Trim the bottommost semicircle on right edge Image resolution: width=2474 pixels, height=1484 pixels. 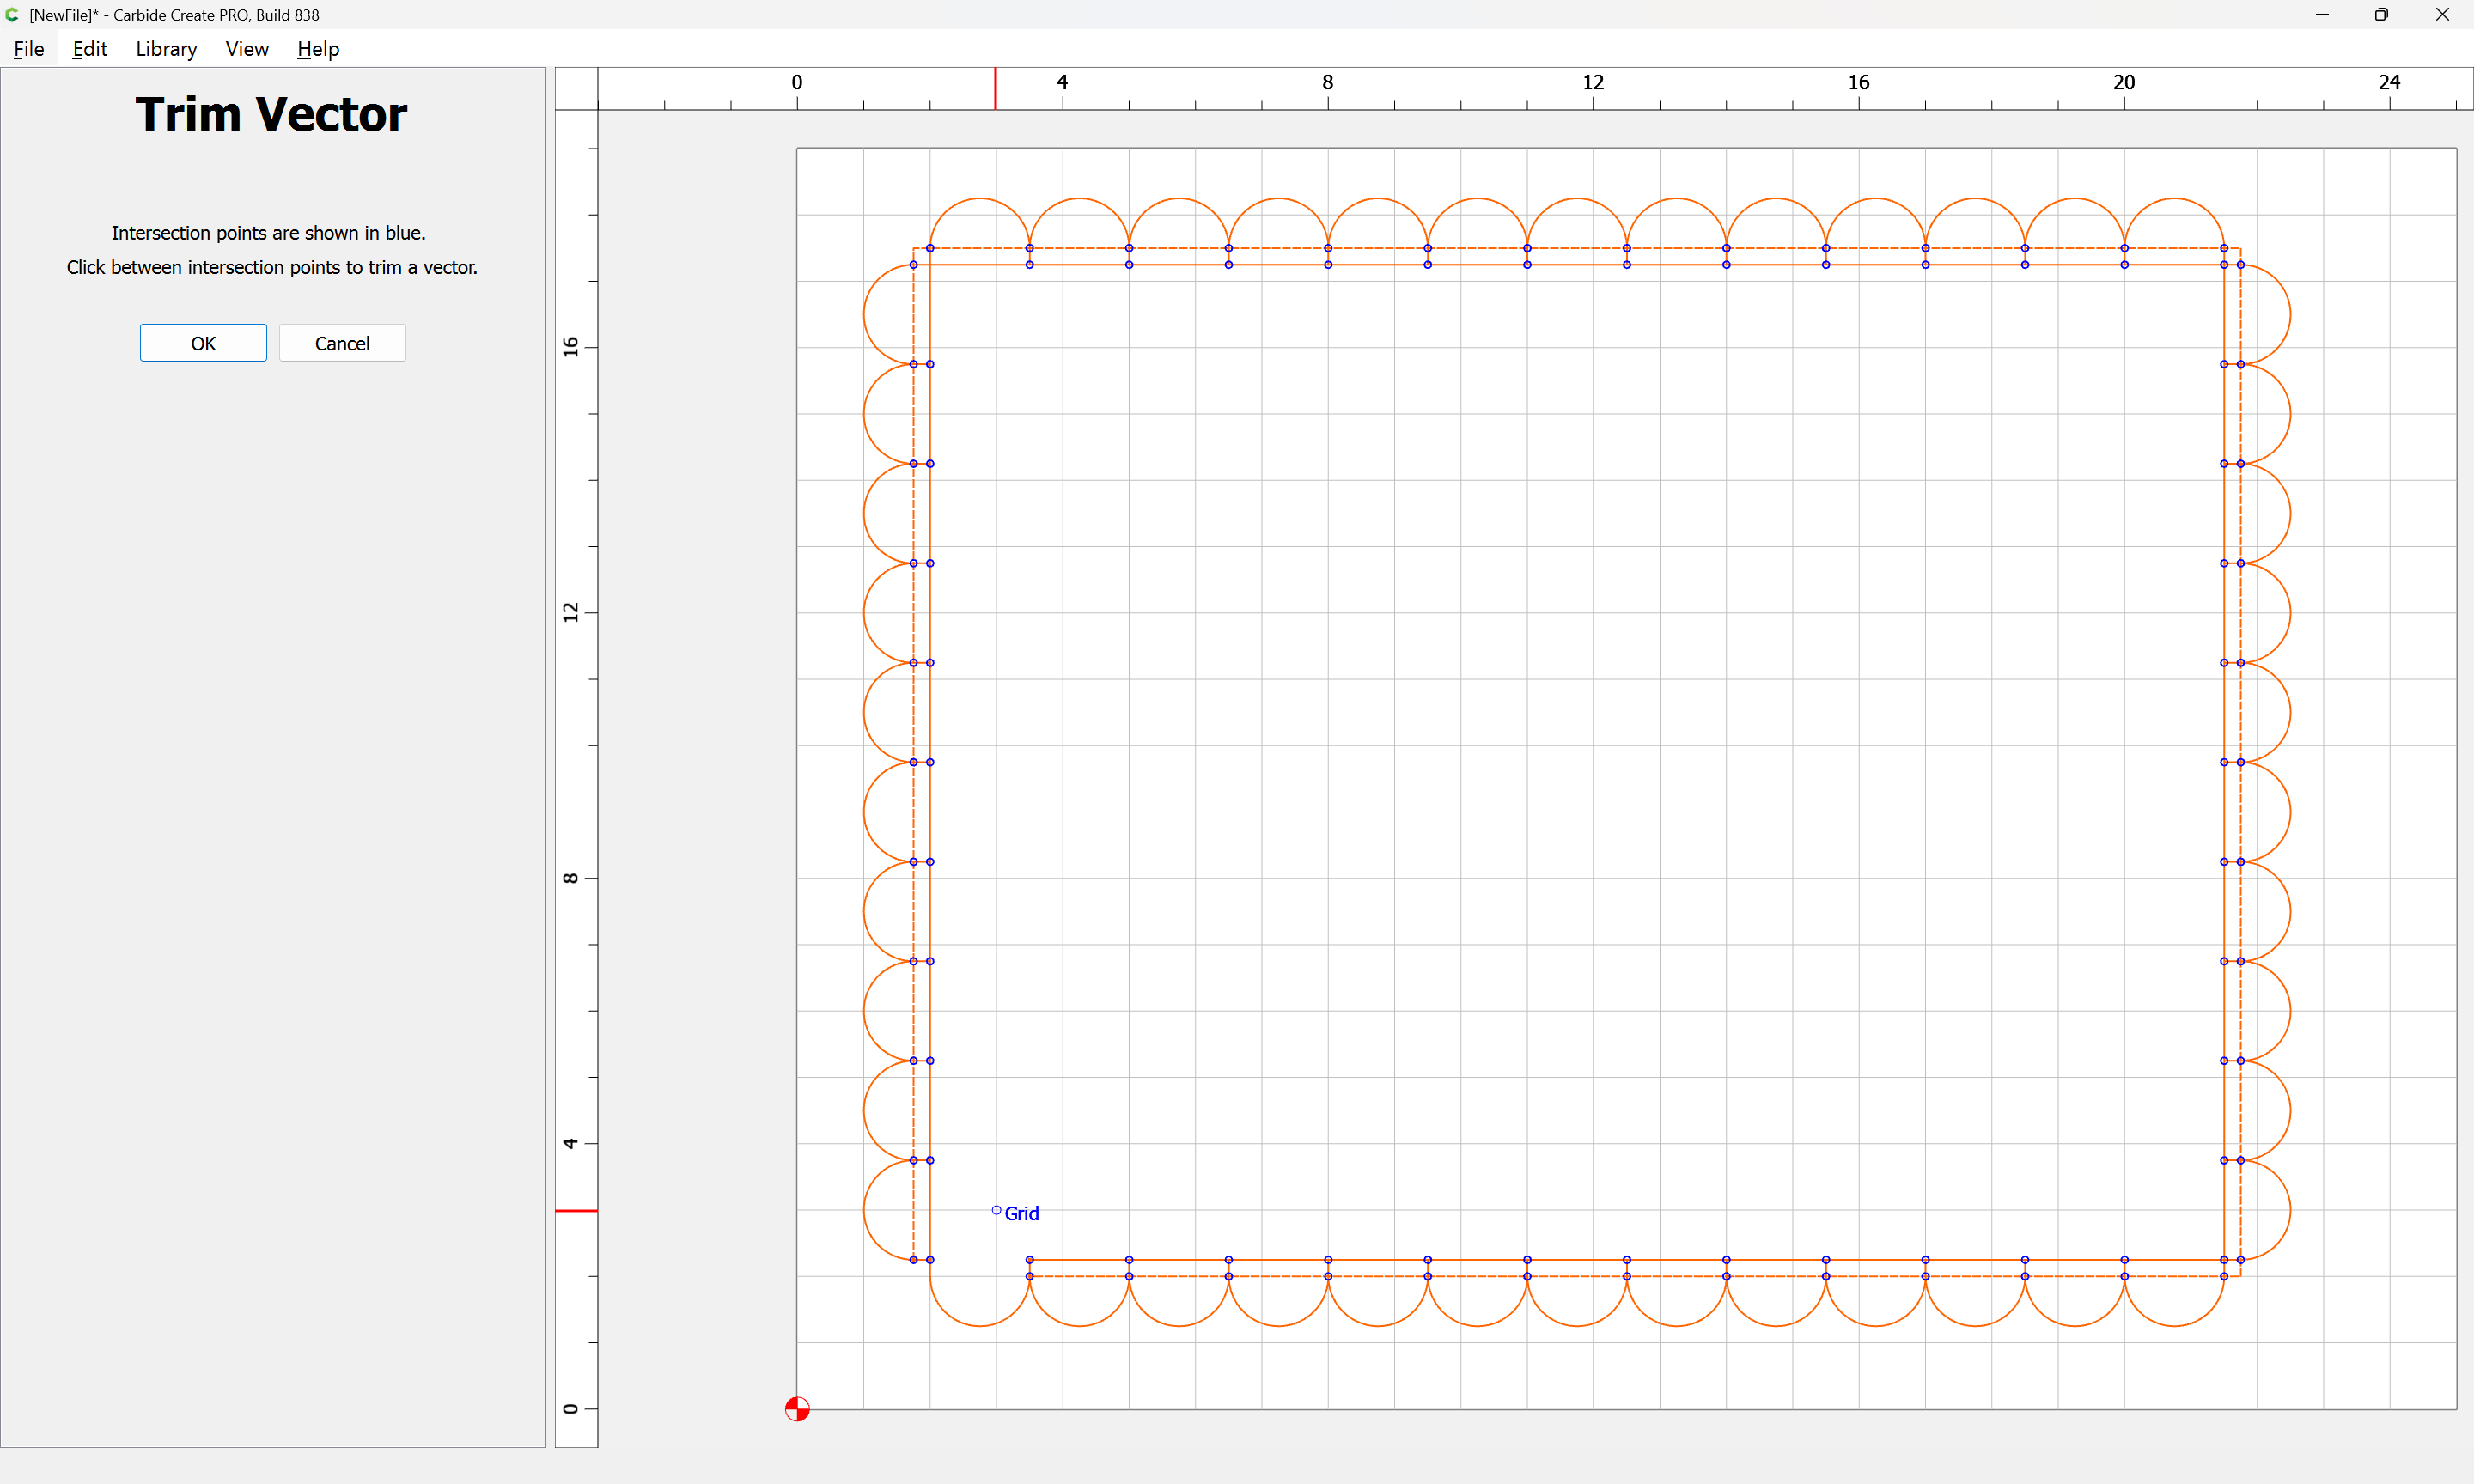click(2290, 1210)
